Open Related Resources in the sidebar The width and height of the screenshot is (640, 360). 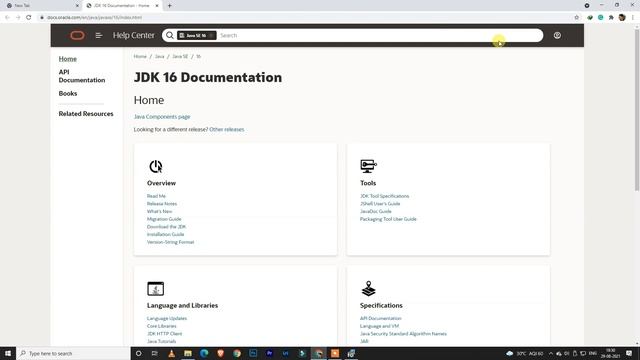coord(86,114)
